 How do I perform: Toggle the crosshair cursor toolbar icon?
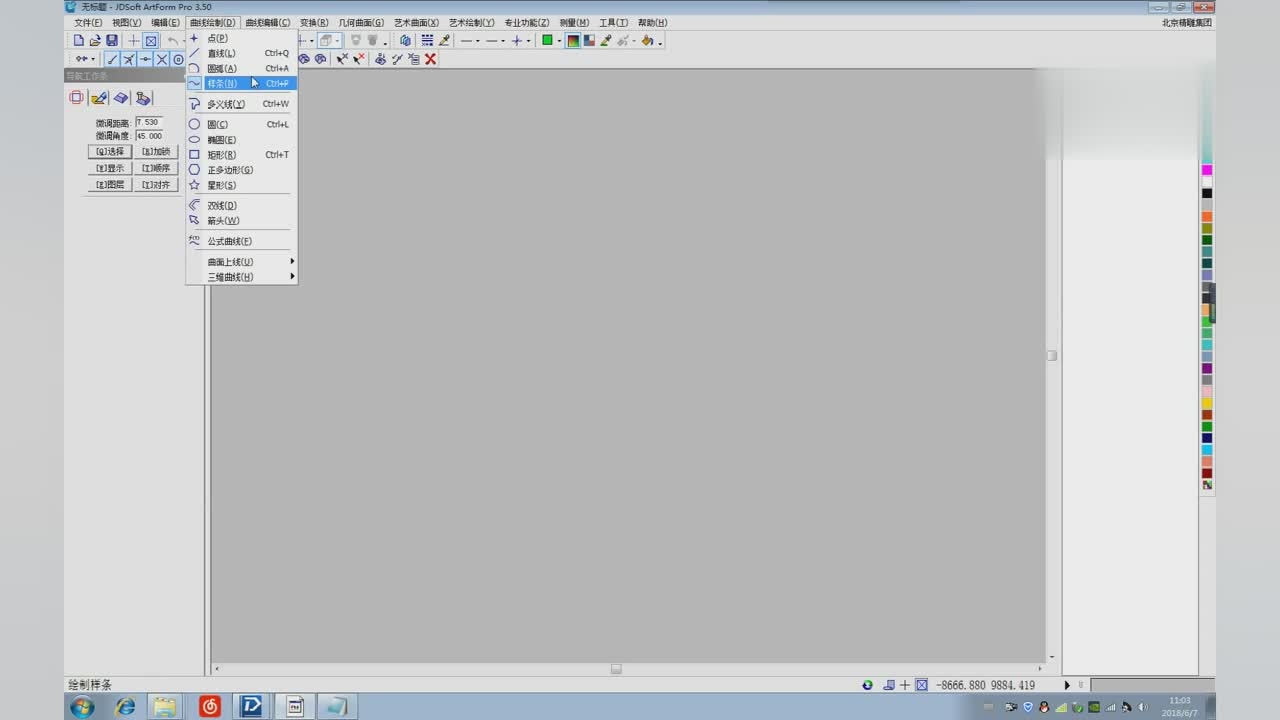(x=133, y=41)
